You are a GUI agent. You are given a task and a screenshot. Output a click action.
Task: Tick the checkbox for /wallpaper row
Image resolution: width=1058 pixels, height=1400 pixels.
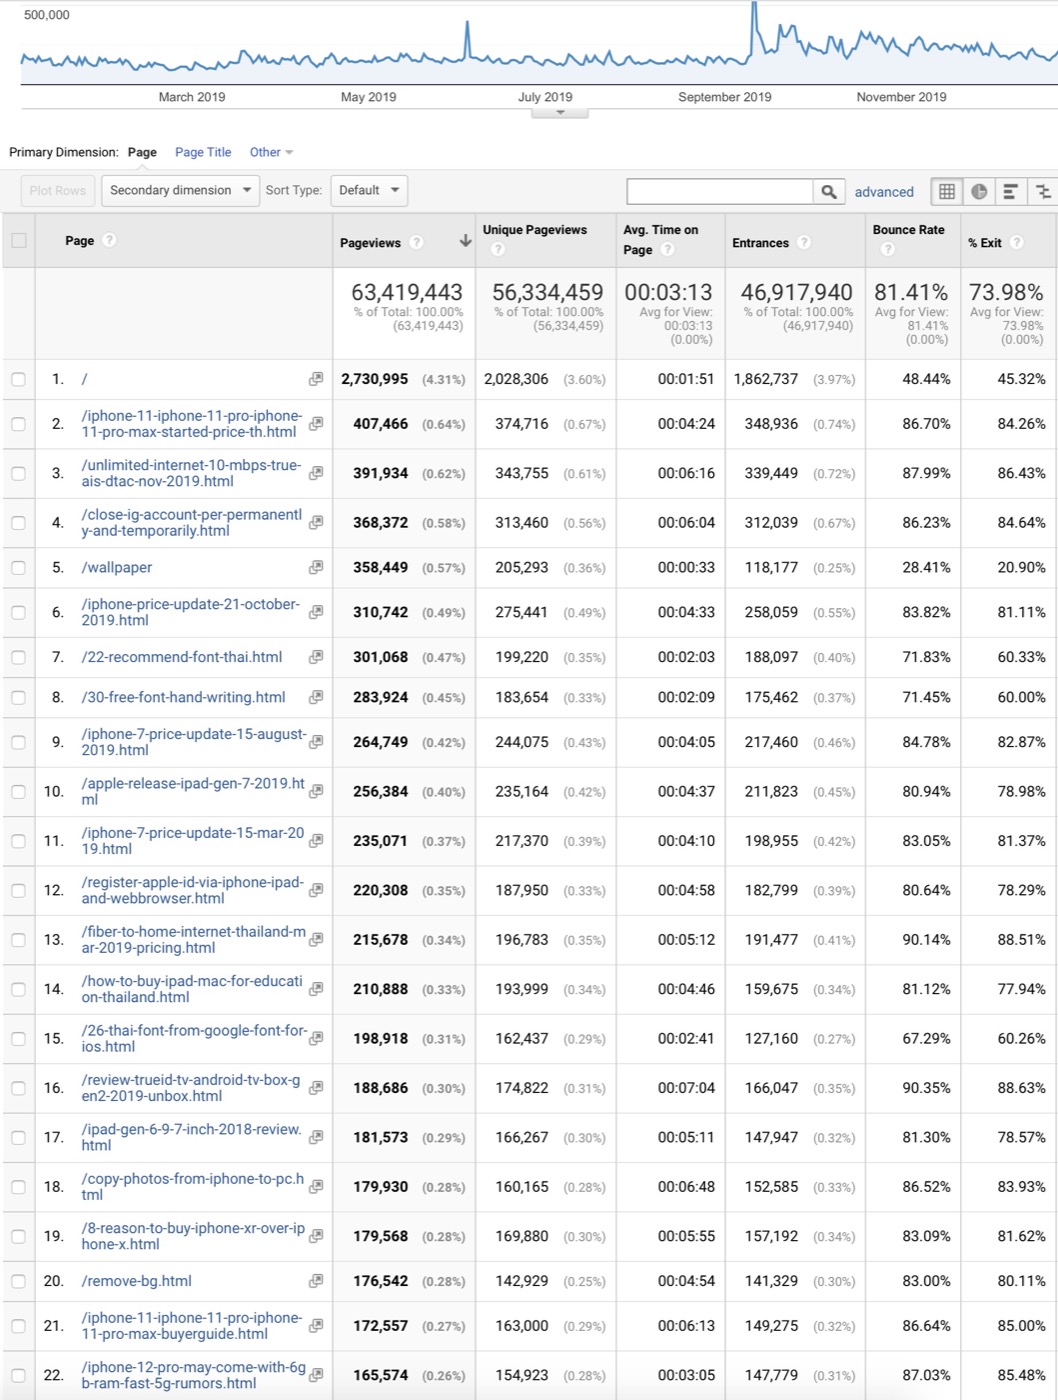click(x=19, y=568)
